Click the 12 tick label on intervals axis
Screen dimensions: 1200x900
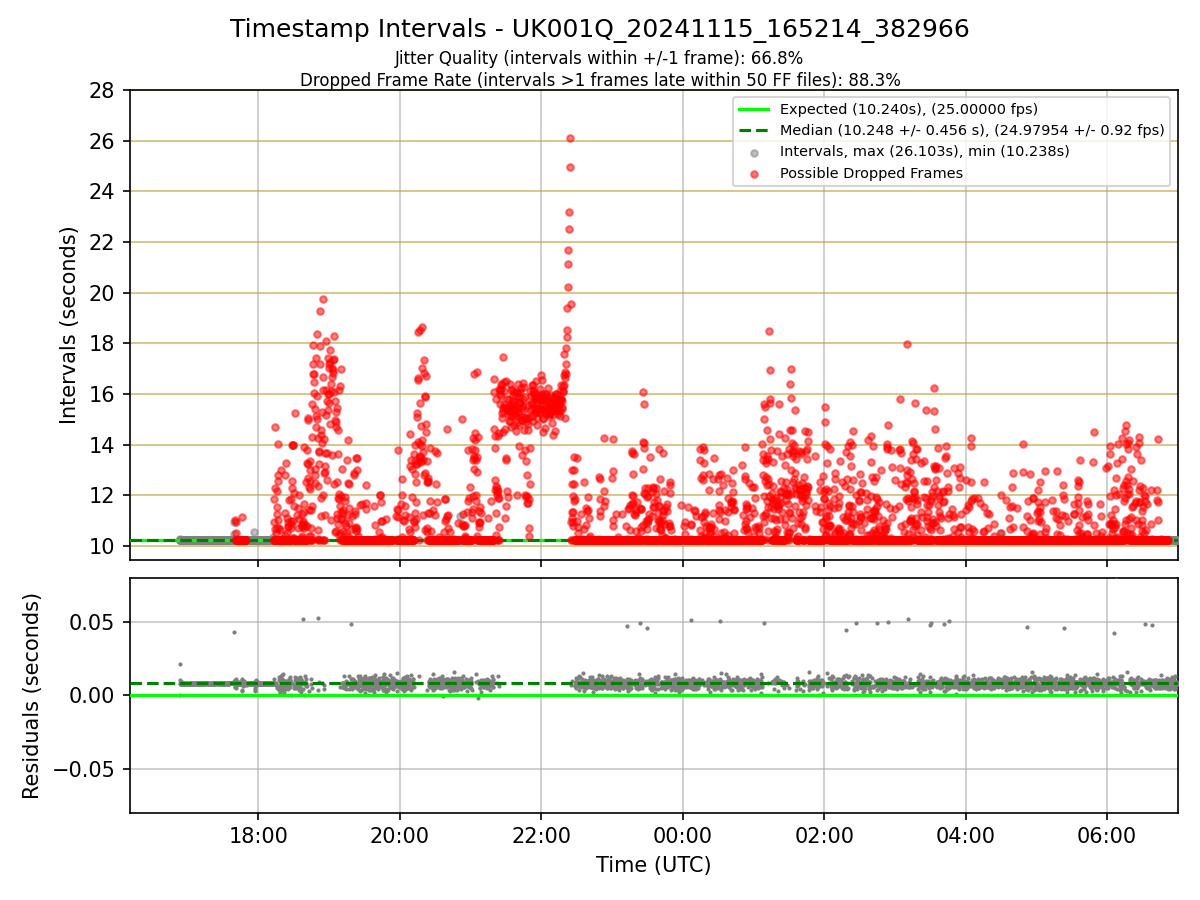tap(101, 495)
